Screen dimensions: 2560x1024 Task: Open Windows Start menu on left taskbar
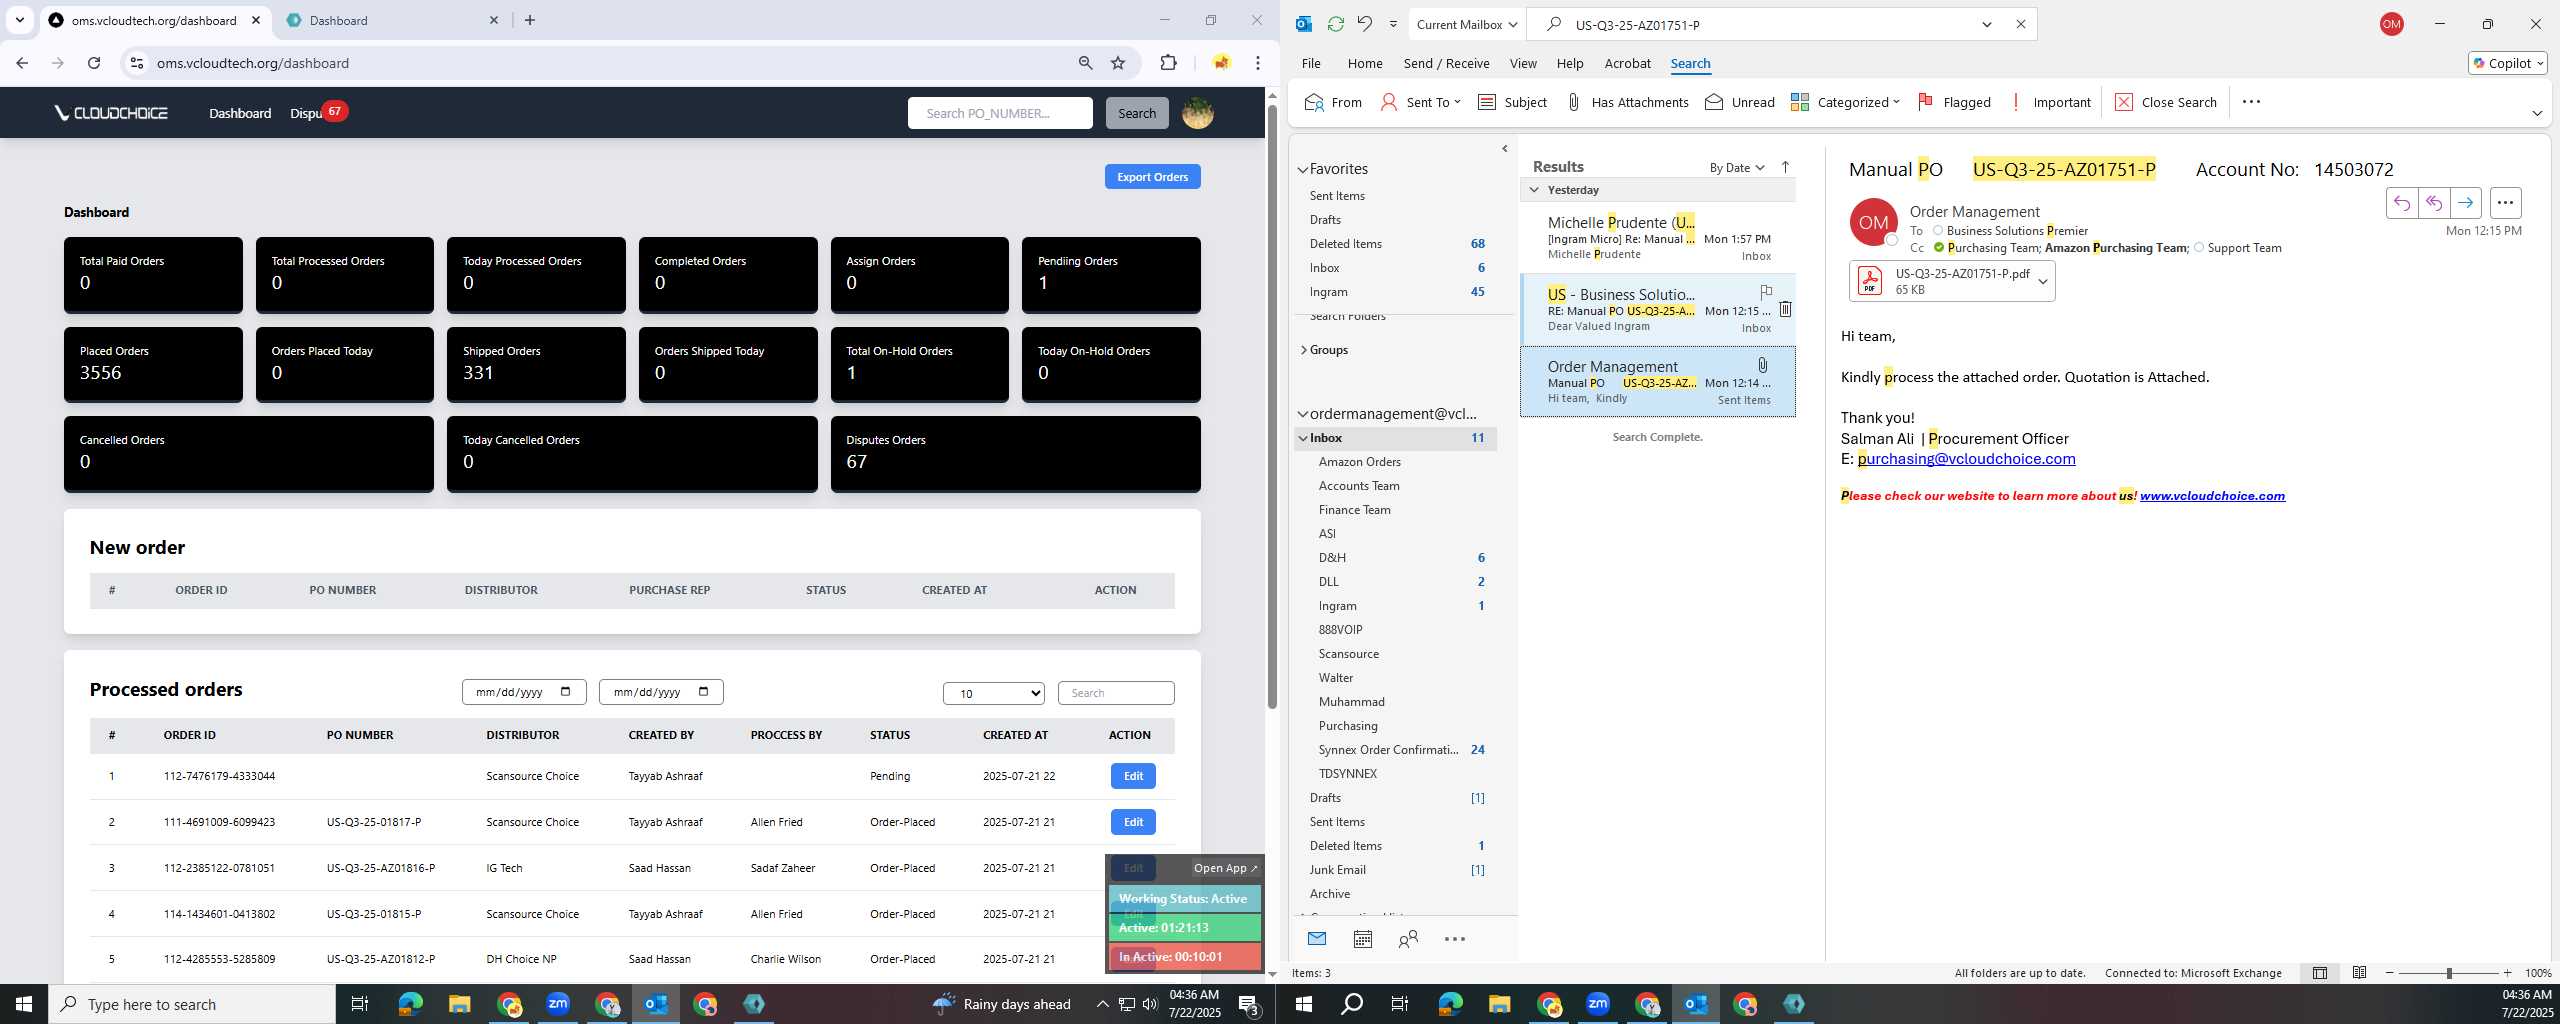click(24, 1004)
